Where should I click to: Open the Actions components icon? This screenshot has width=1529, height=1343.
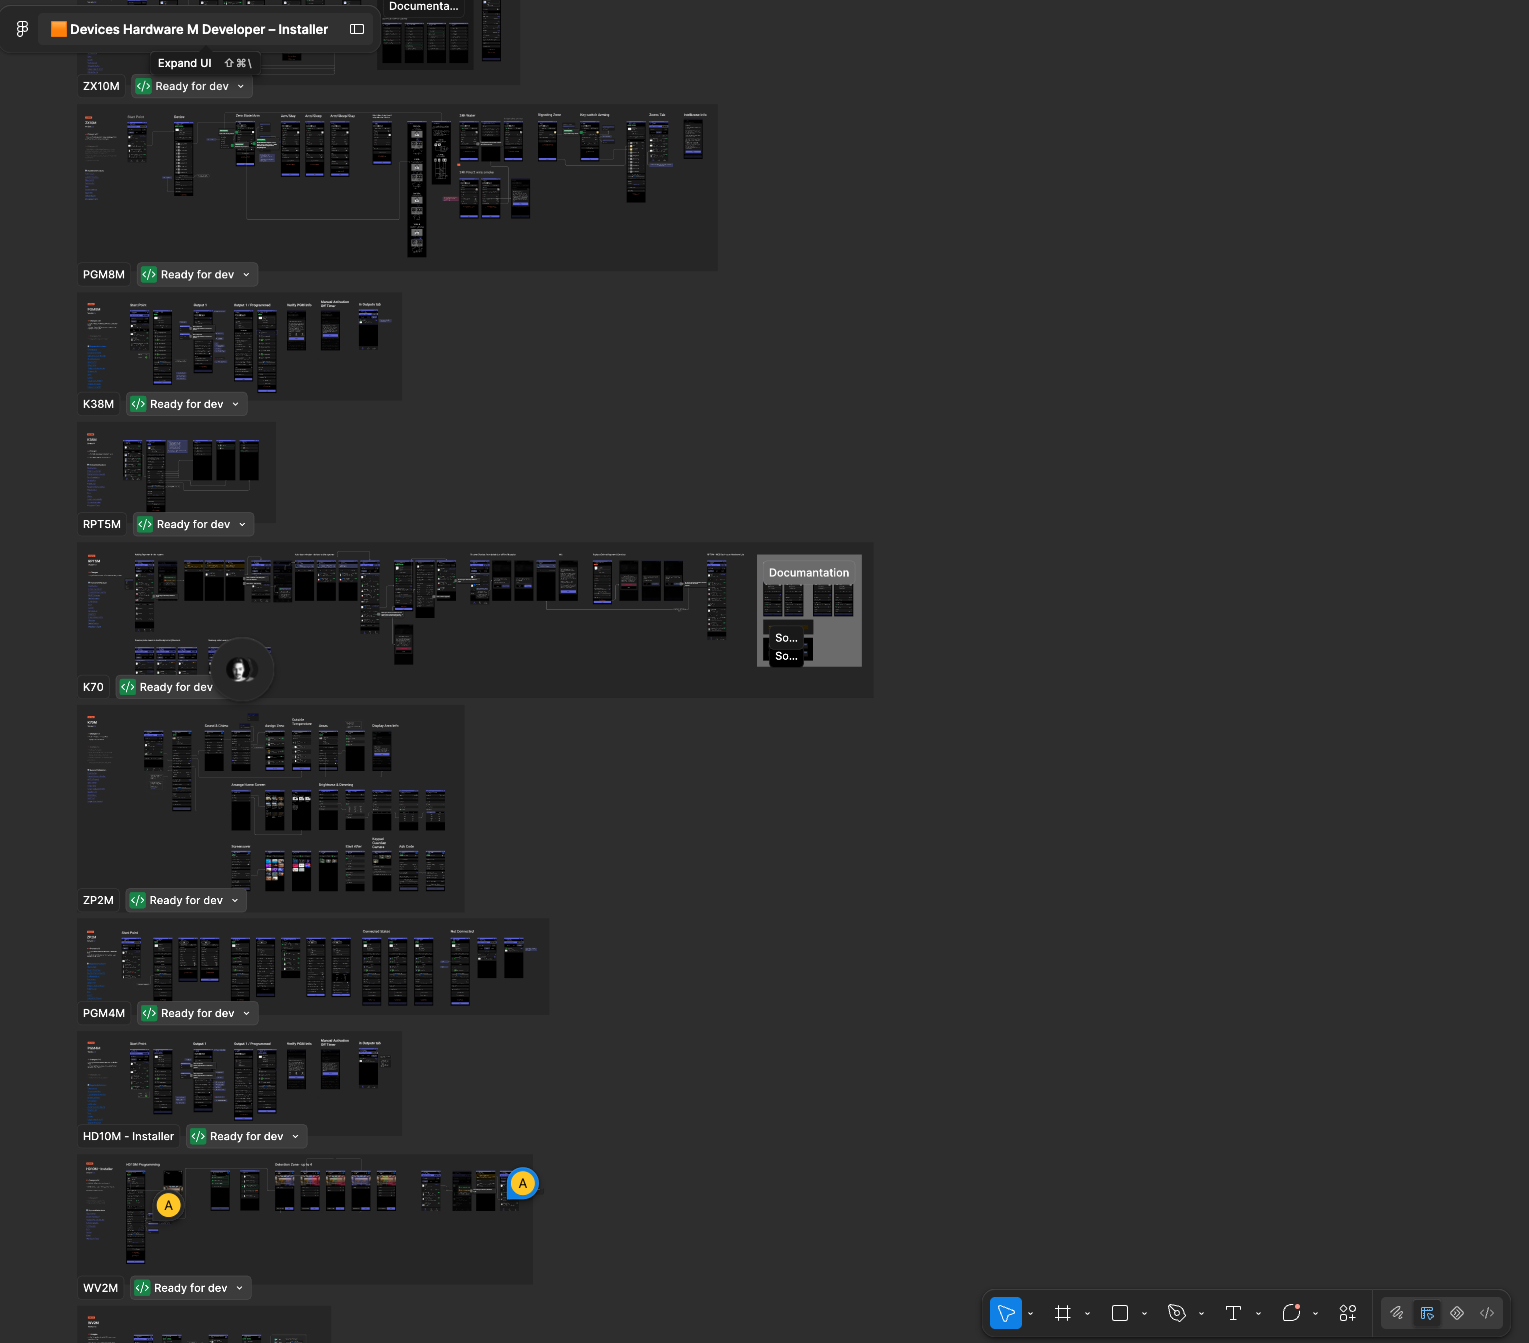1348,1313
